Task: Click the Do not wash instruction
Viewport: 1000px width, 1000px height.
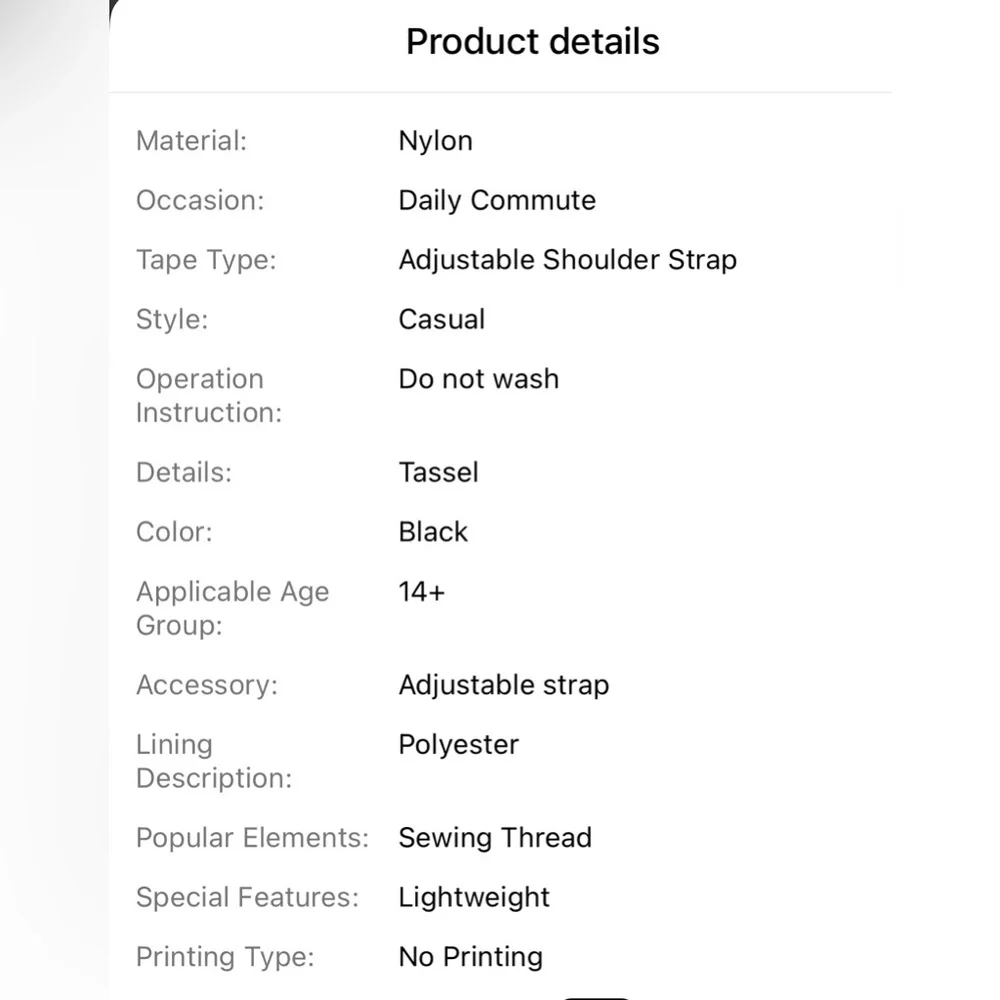Action: [478, 379]
